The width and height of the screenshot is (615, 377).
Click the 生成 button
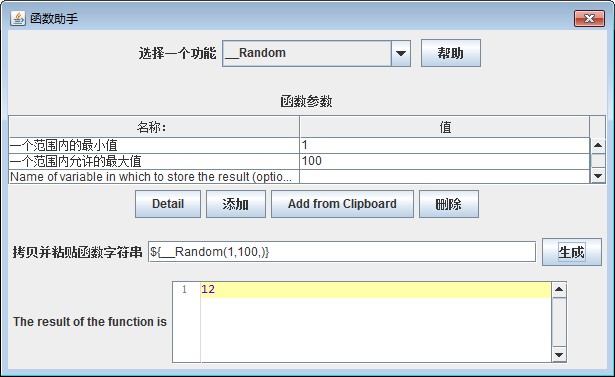click(x=571, y=252)
